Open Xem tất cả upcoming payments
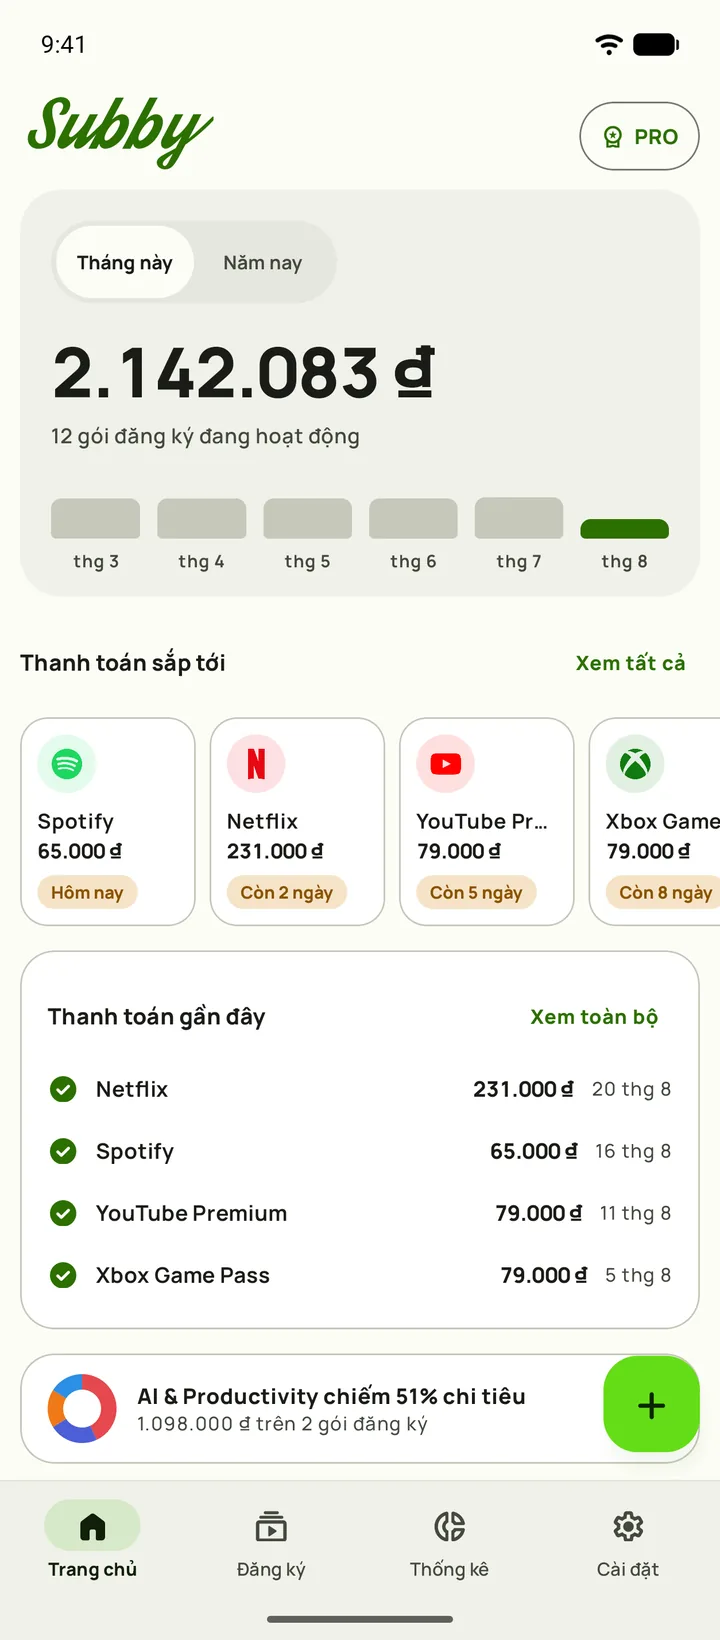Image resolution: width=720 pixels, height=1640 pixels. [631, 663]
